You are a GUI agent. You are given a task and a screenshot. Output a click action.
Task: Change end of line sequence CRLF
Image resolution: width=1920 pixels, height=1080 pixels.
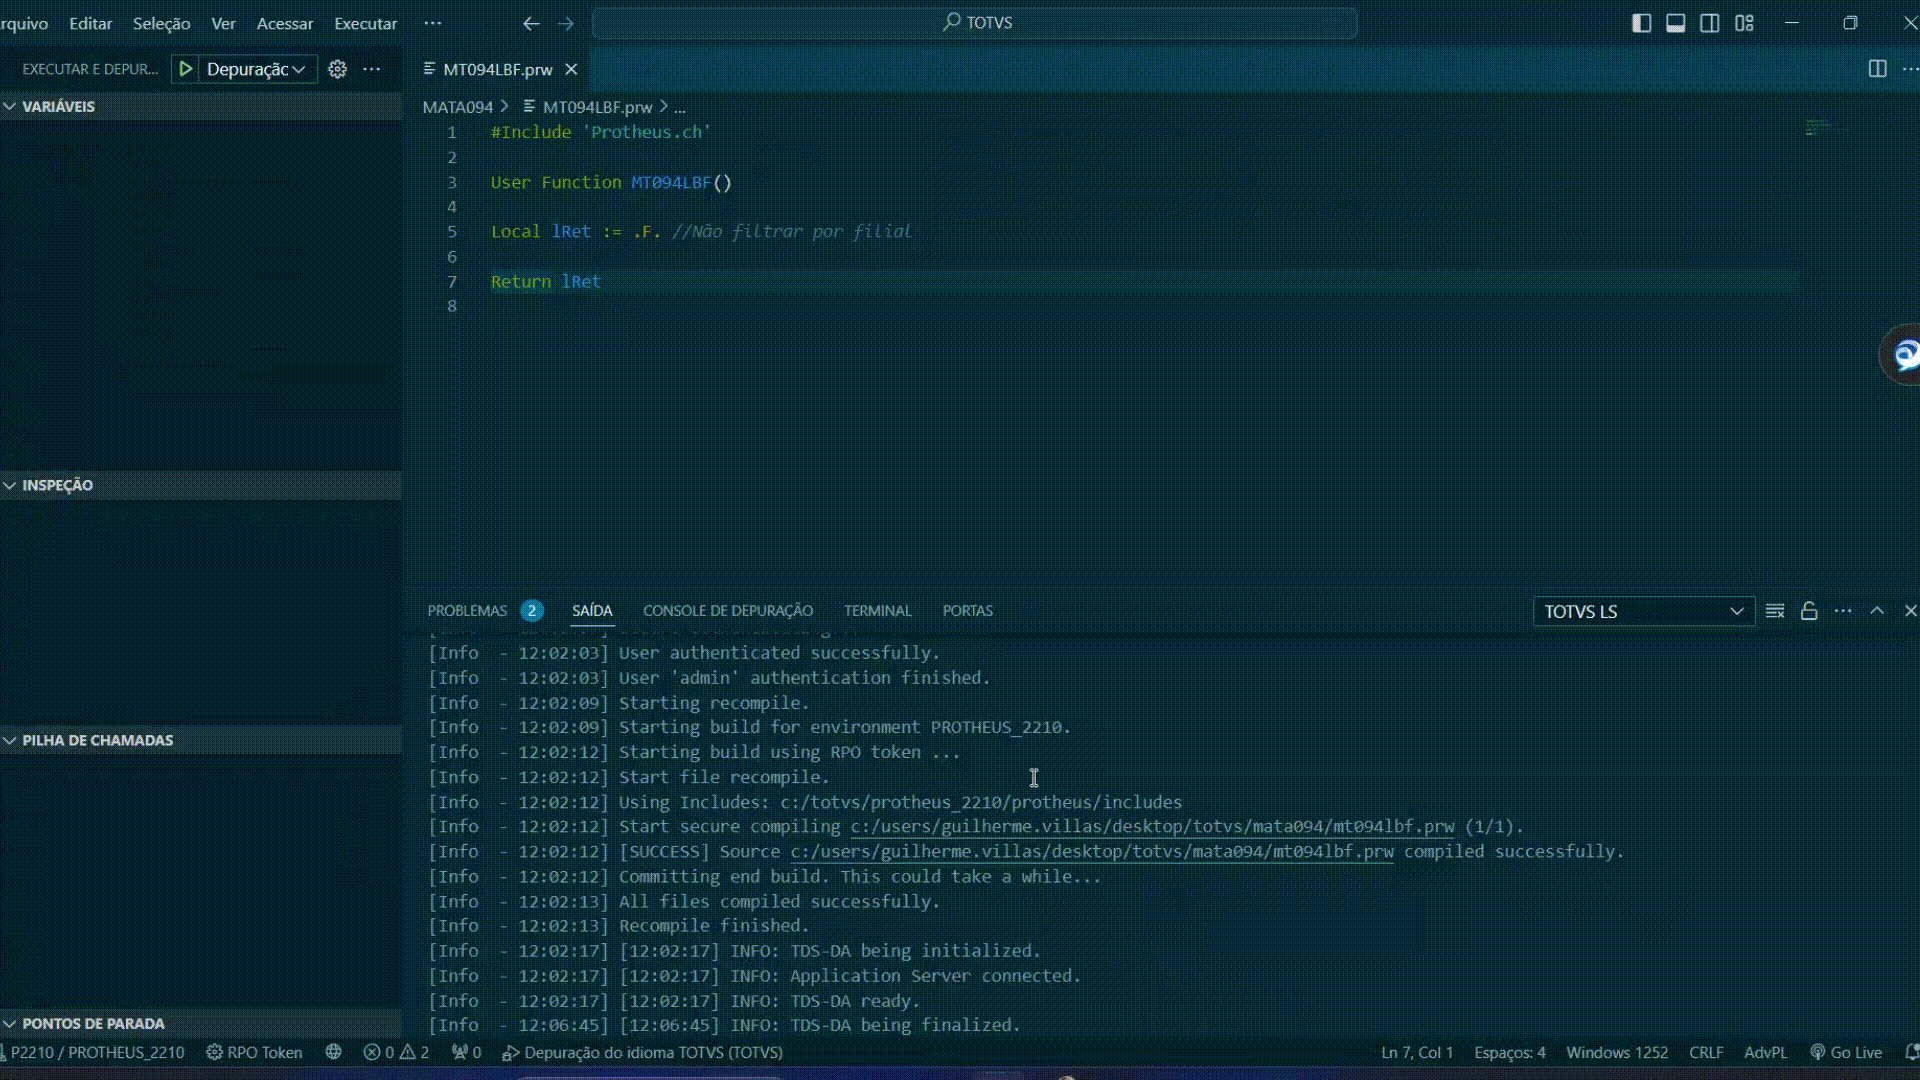click(1706, 1052)
